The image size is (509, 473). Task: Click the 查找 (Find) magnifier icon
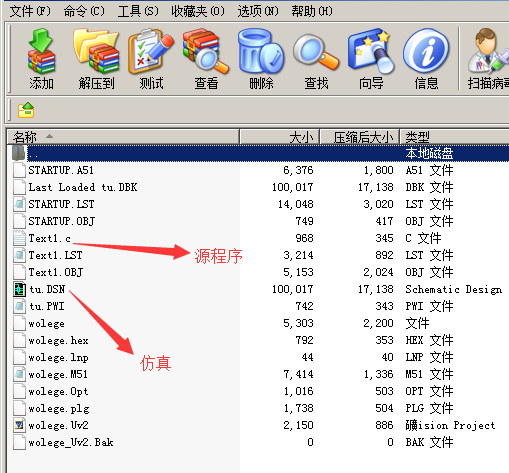[316, 59]
